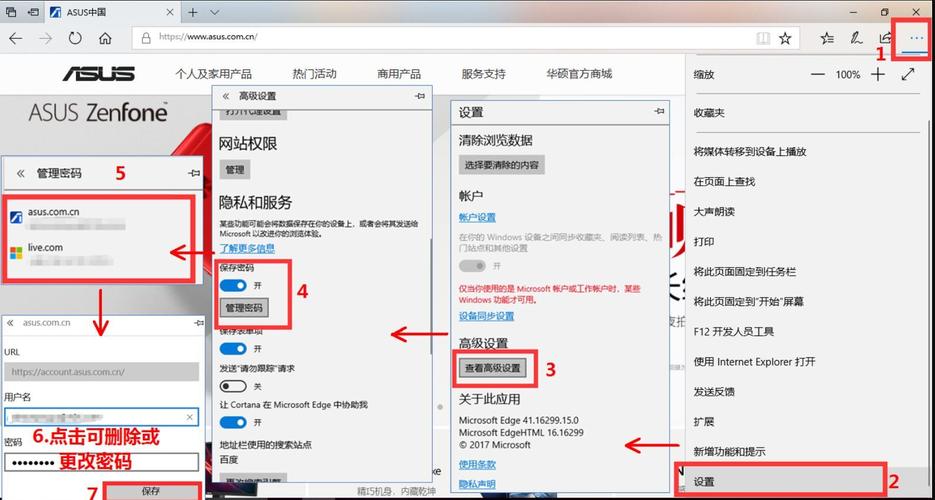
Task: Click the 查看高级设置 button
Action: [x=493, y=368]
